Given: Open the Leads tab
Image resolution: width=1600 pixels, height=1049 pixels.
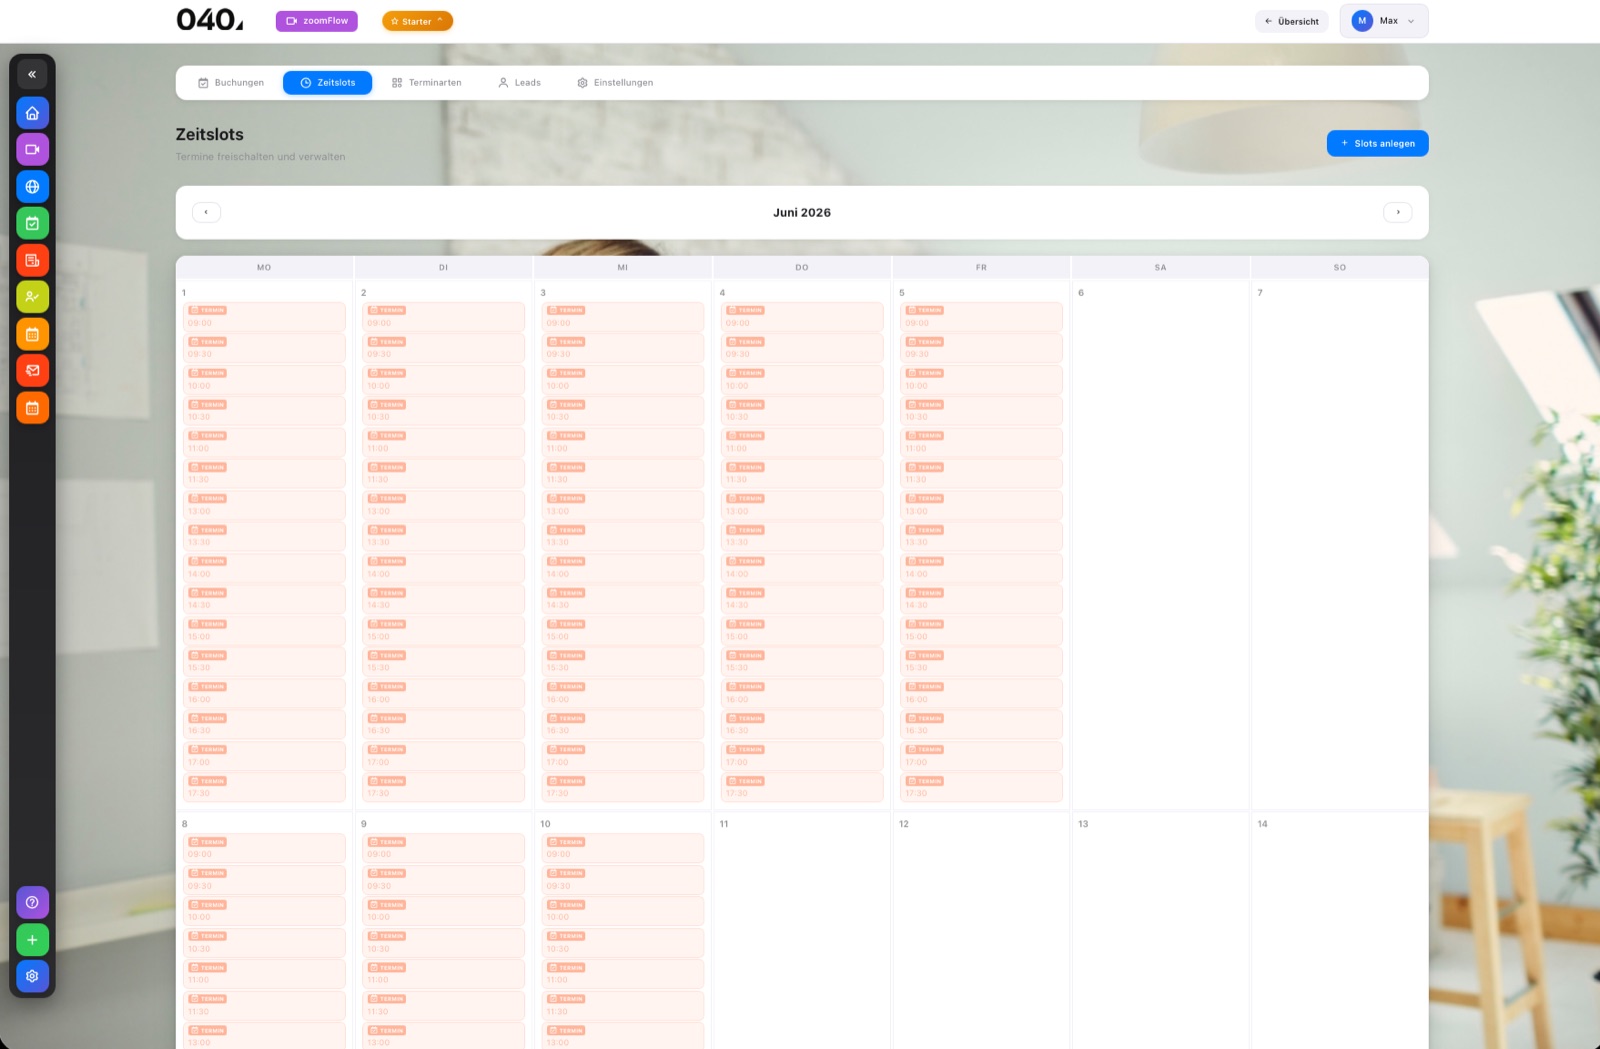Looking at the screenshot, I should [520, 83].
